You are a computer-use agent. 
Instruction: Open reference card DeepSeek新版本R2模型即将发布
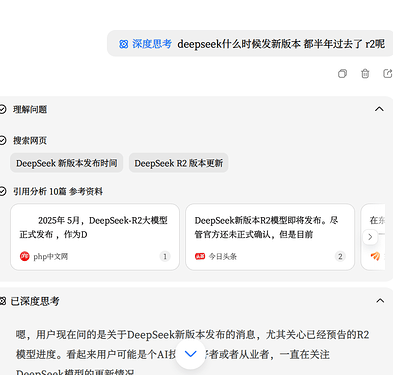pos(270,237)
